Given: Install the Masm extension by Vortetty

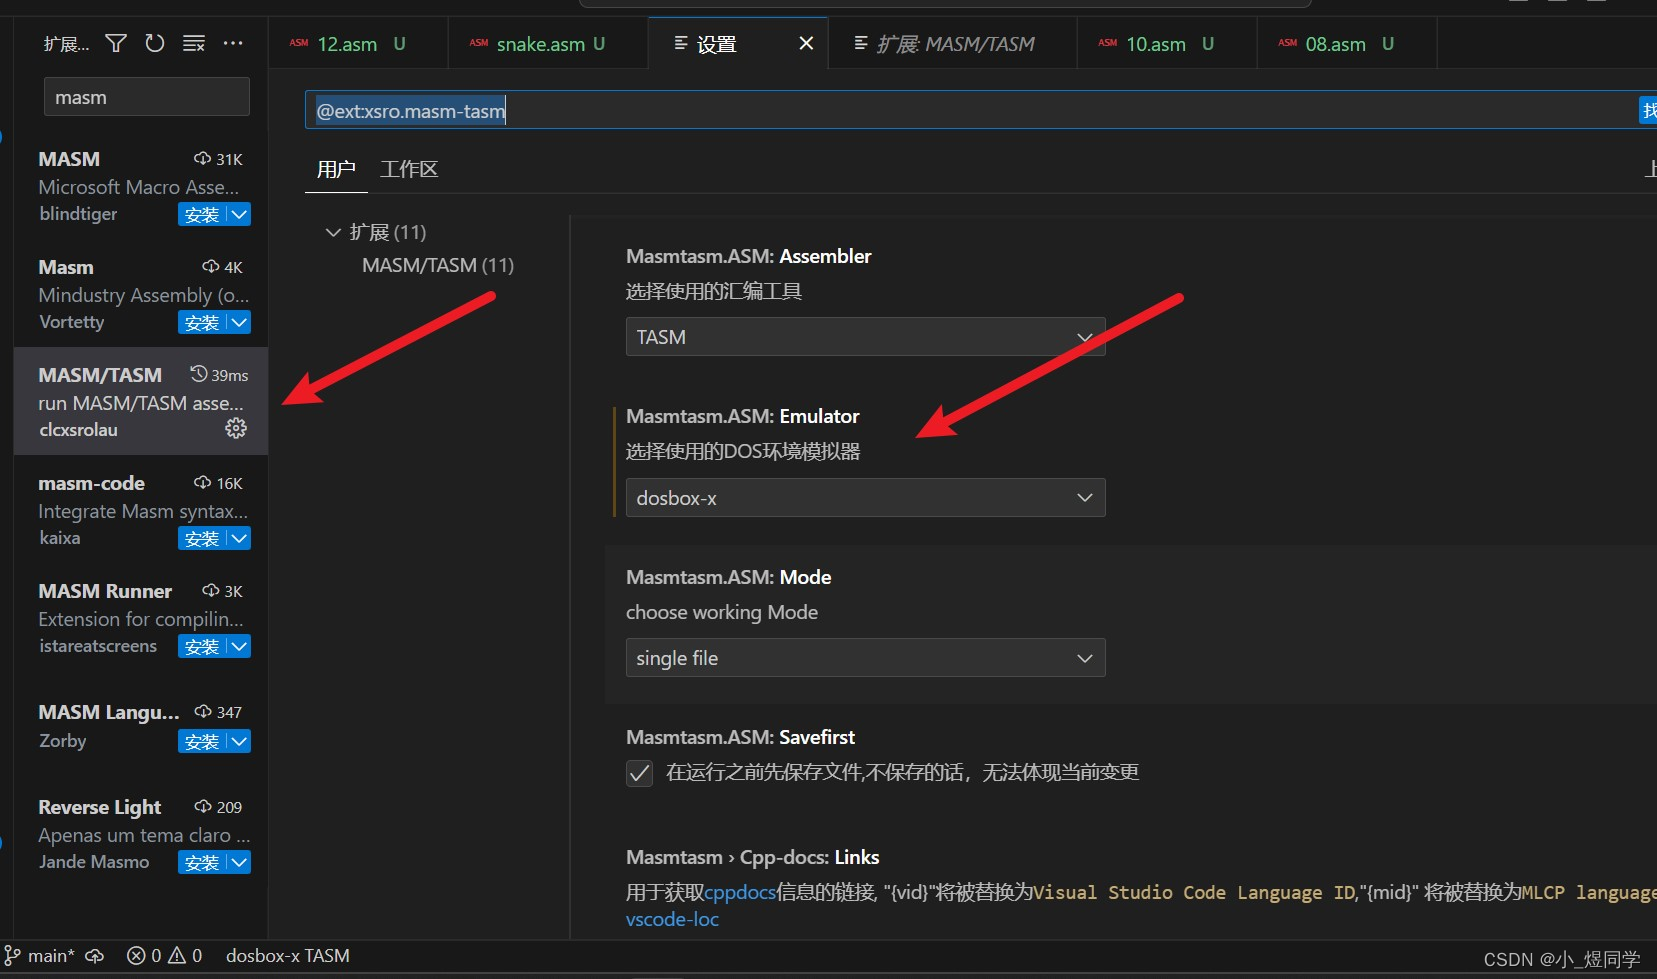Looking at the screenshot, I should pyautogui.click(x=202, y=322).
